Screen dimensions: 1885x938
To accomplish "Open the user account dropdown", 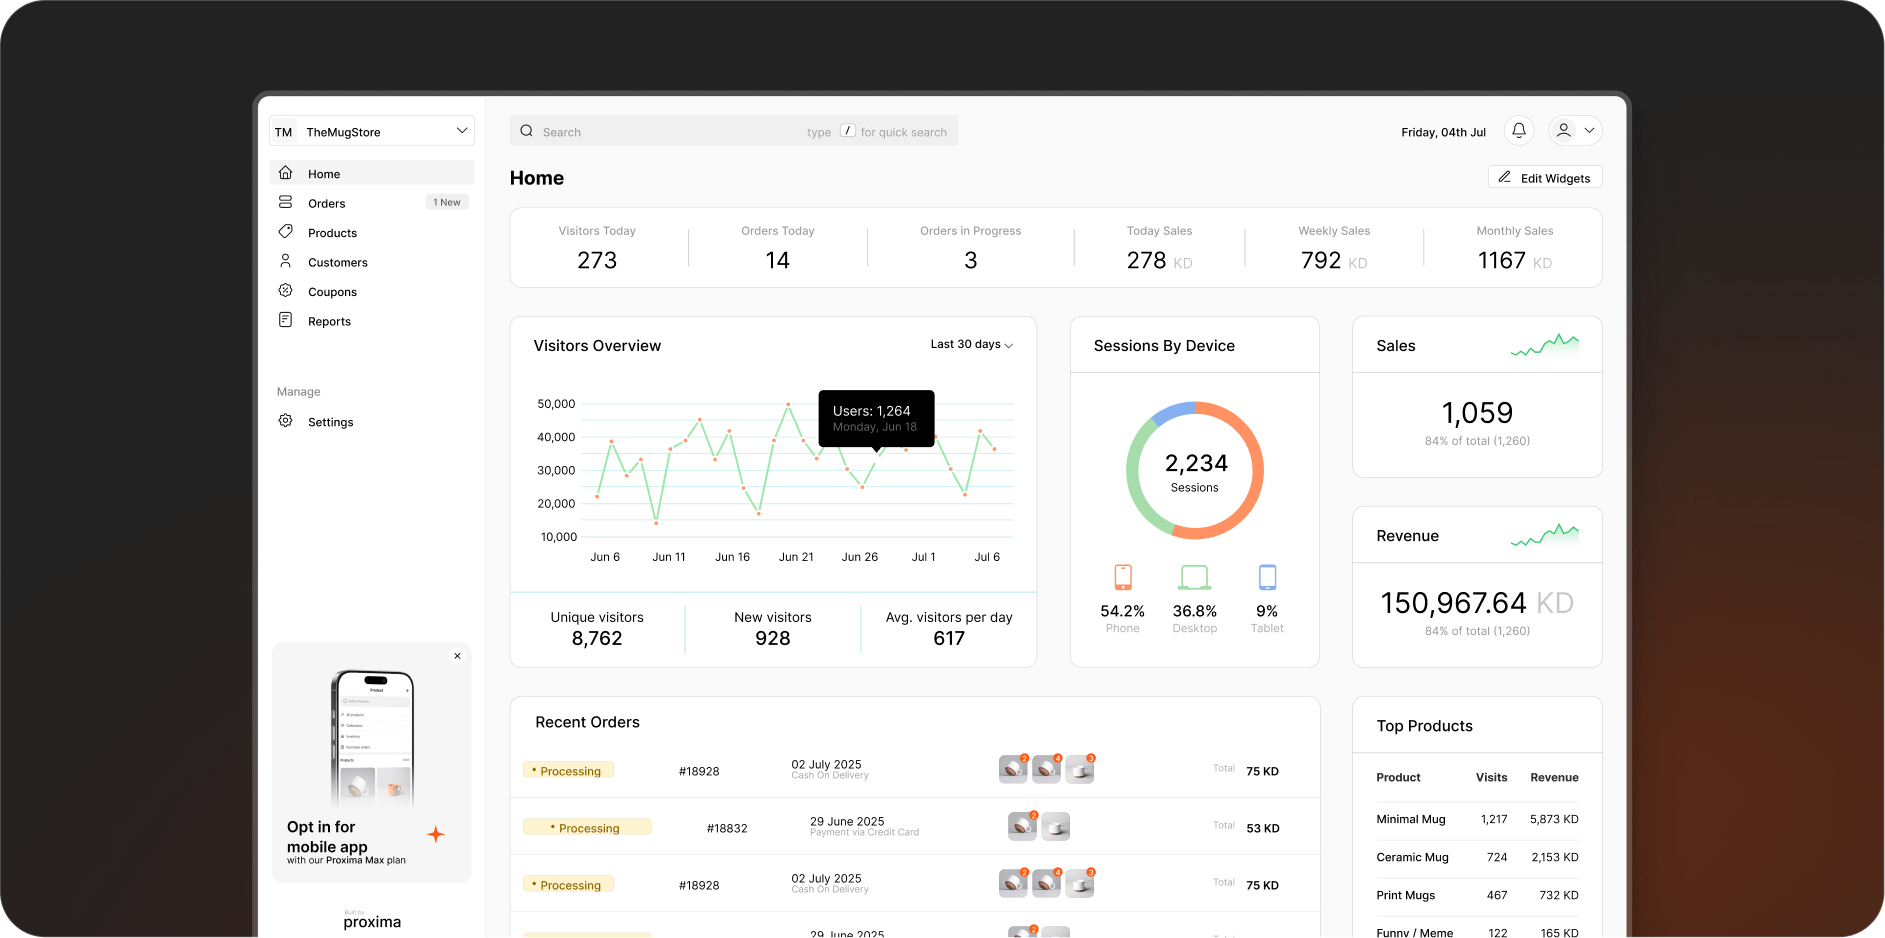I will 1575,131.
